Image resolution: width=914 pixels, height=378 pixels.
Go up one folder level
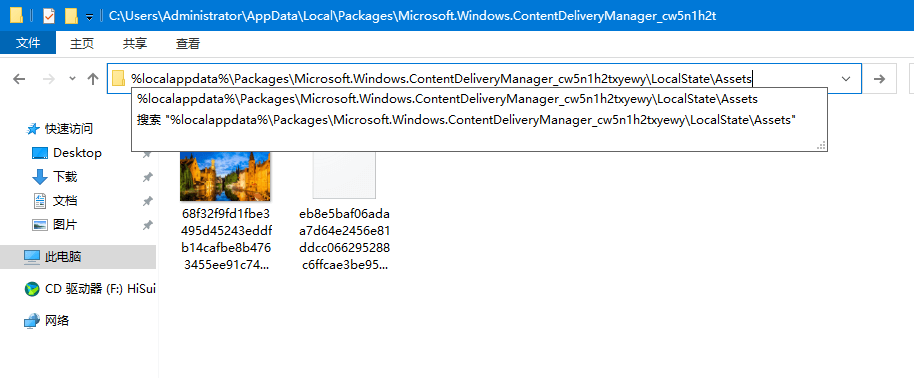tap(93, 79)
